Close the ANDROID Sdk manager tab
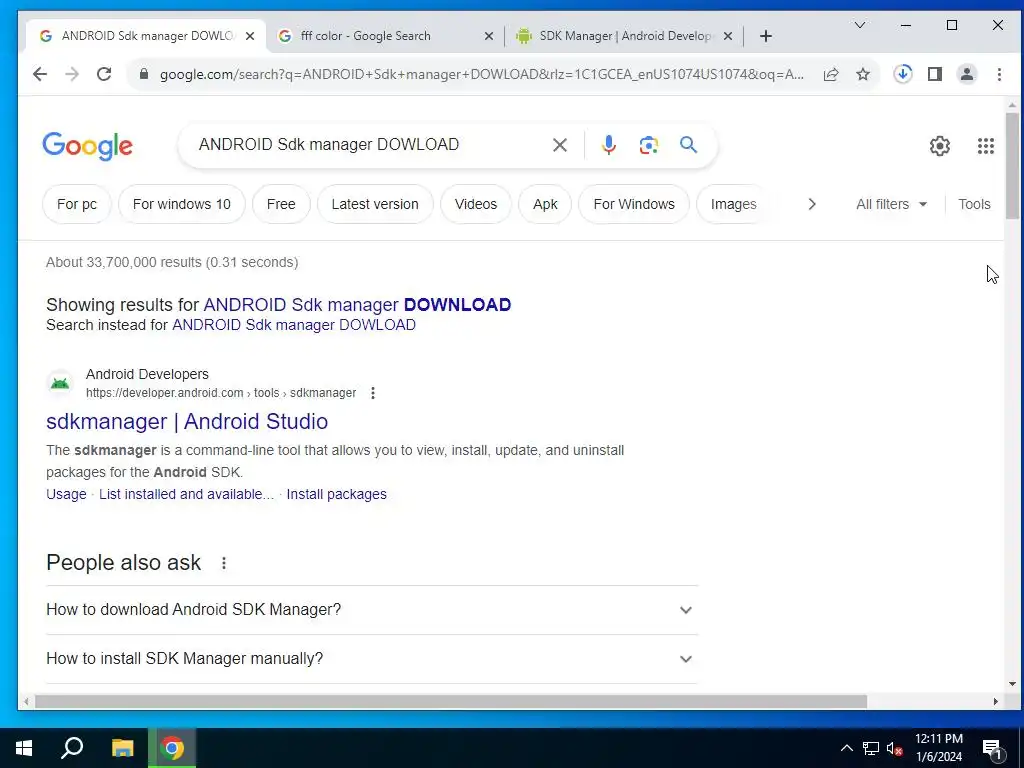The image size is (1024, 768). point(249,36)
